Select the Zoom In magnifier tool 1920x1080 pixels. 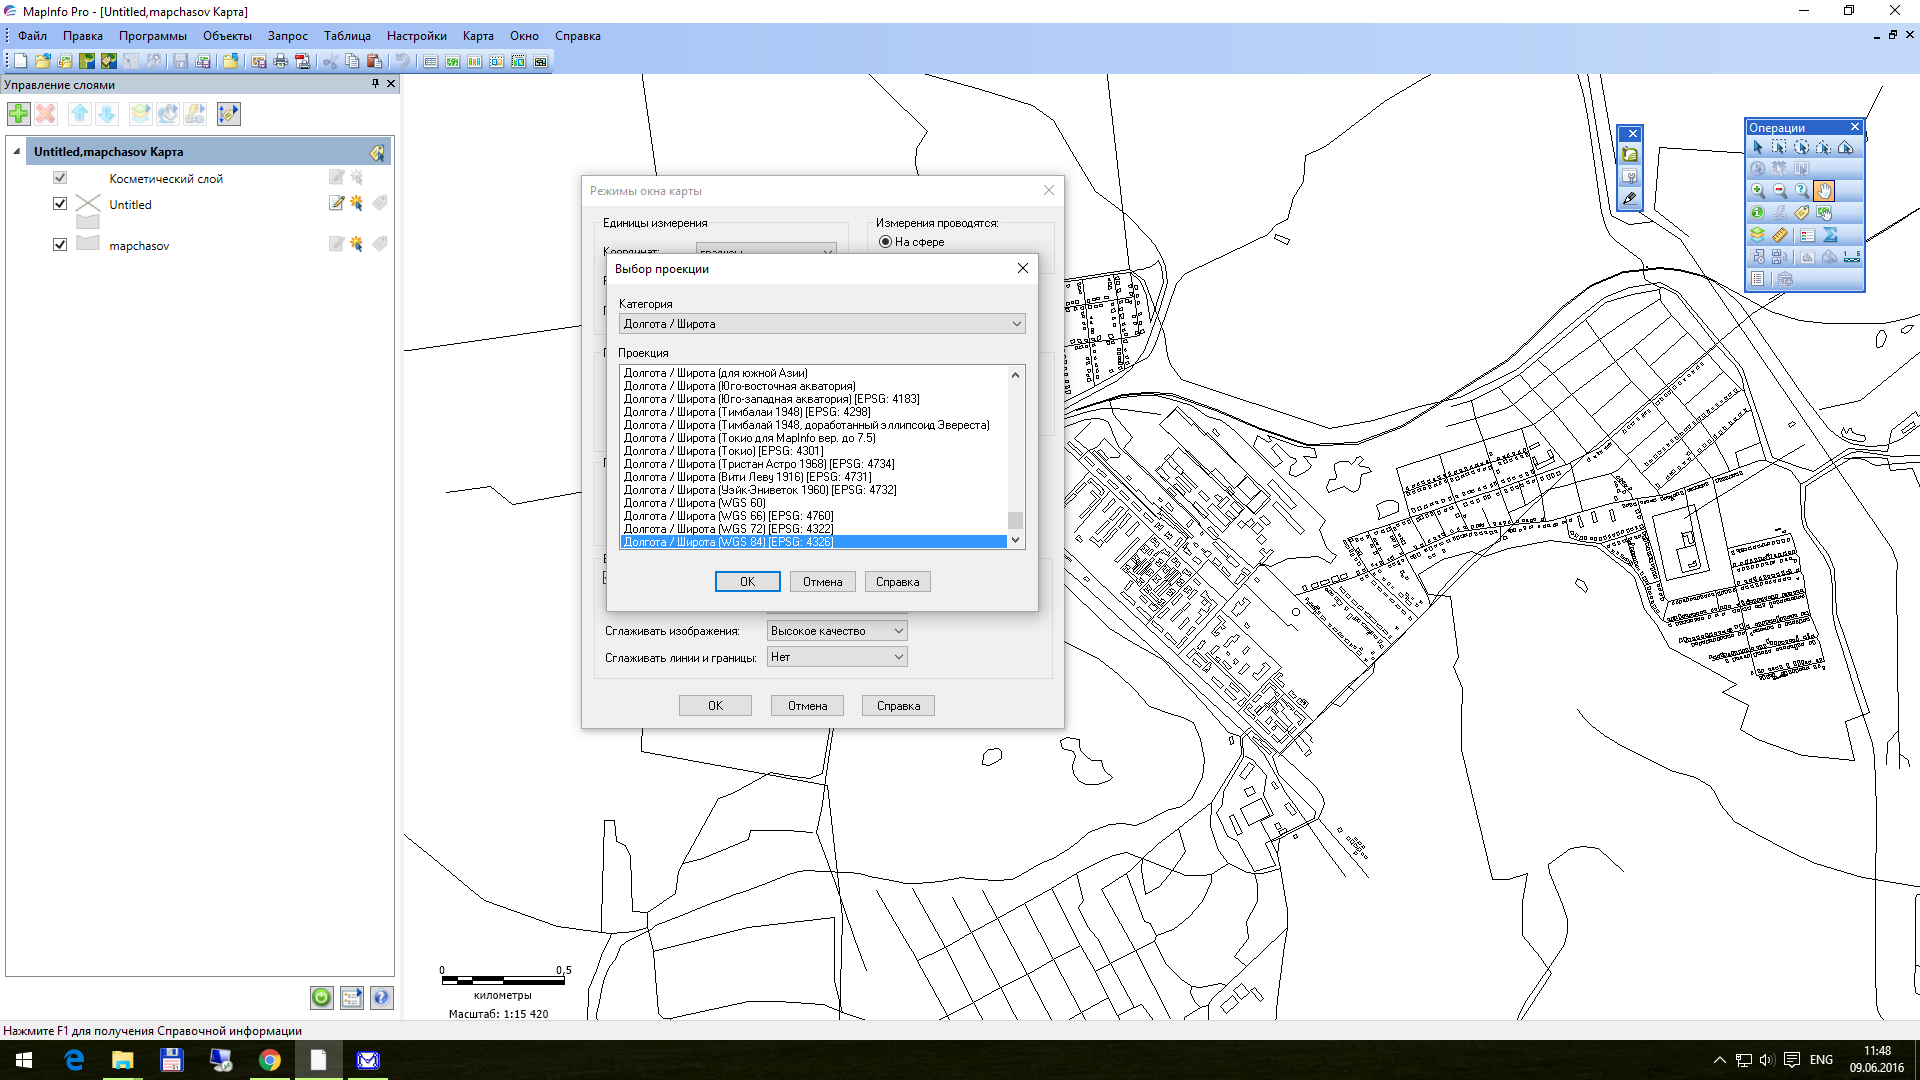[1757, 190]
